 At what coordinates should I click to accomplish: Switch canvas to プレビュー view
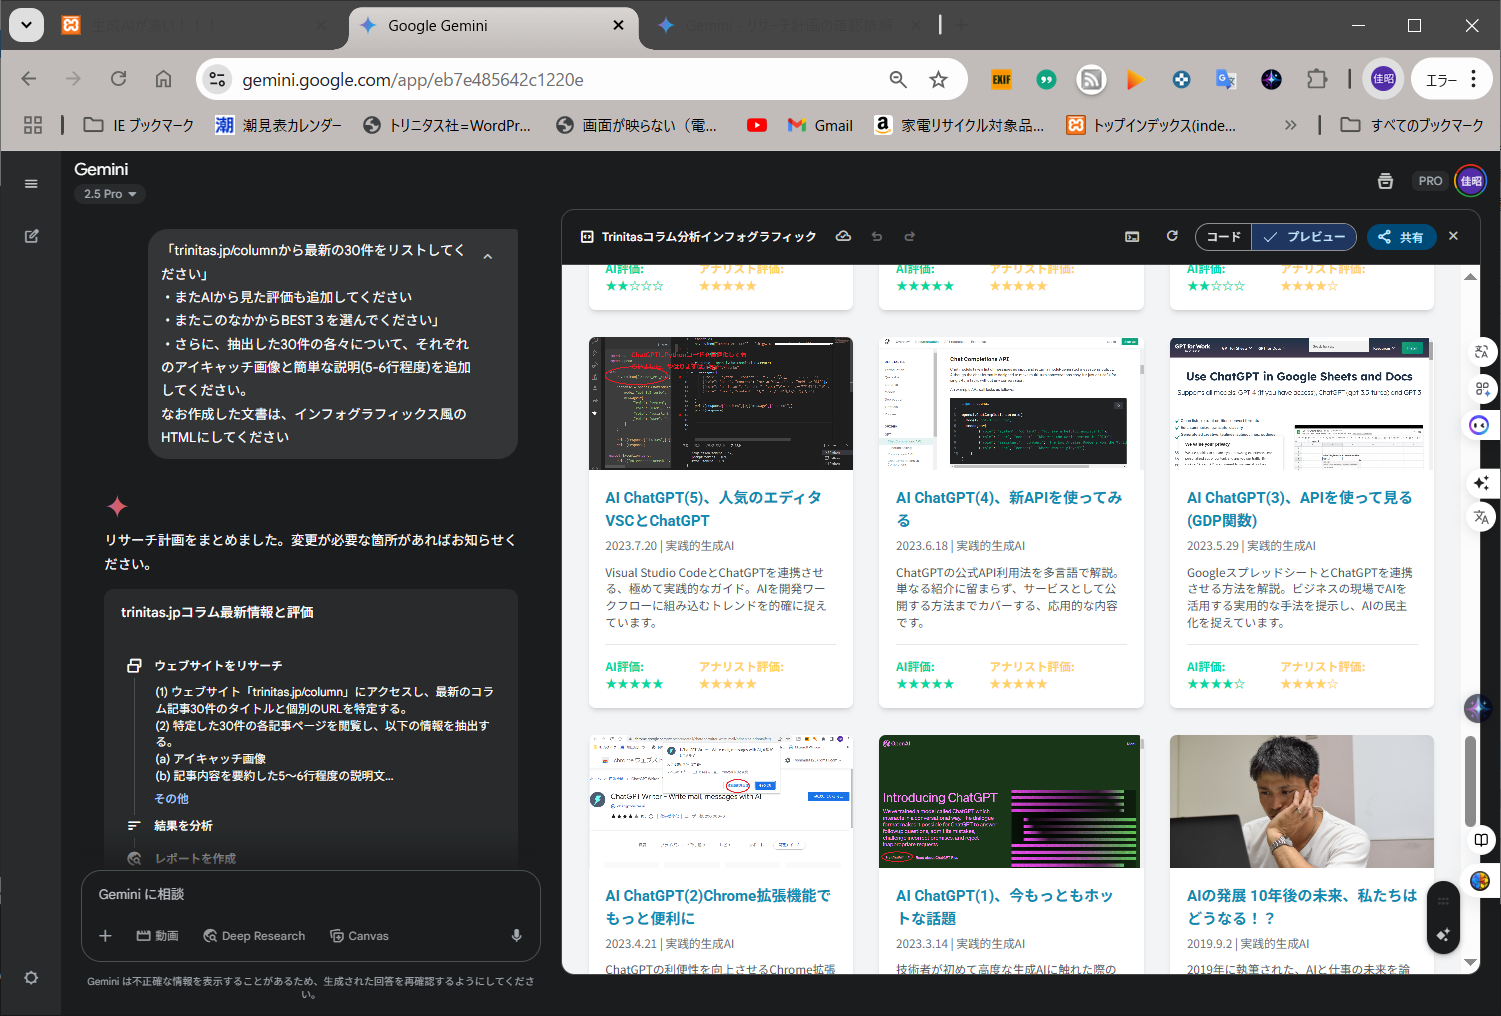[1304, 237]
